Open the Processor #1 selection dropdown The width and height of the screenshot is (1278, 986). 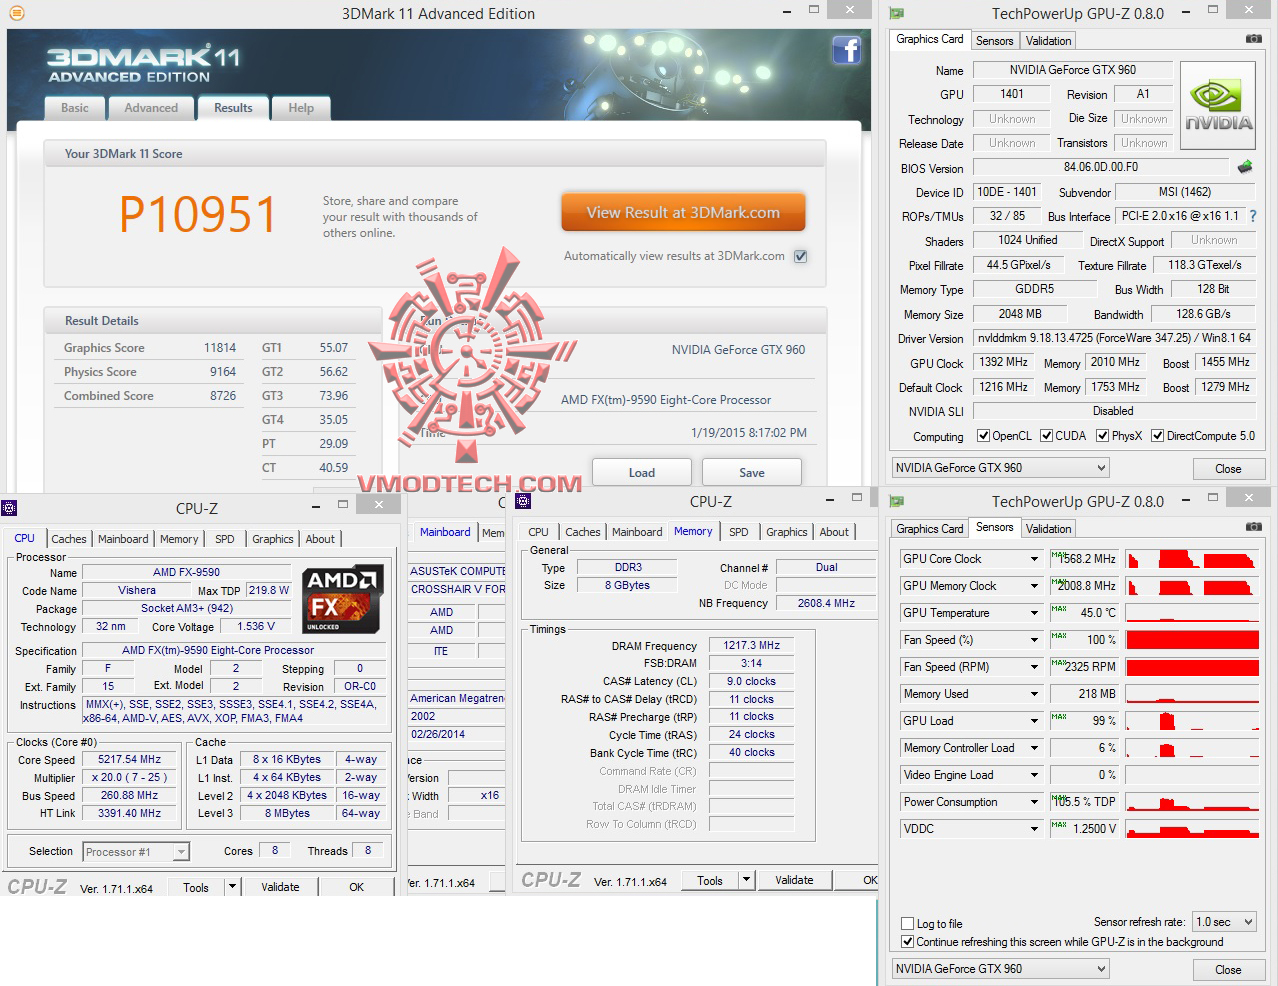[136, 852]
